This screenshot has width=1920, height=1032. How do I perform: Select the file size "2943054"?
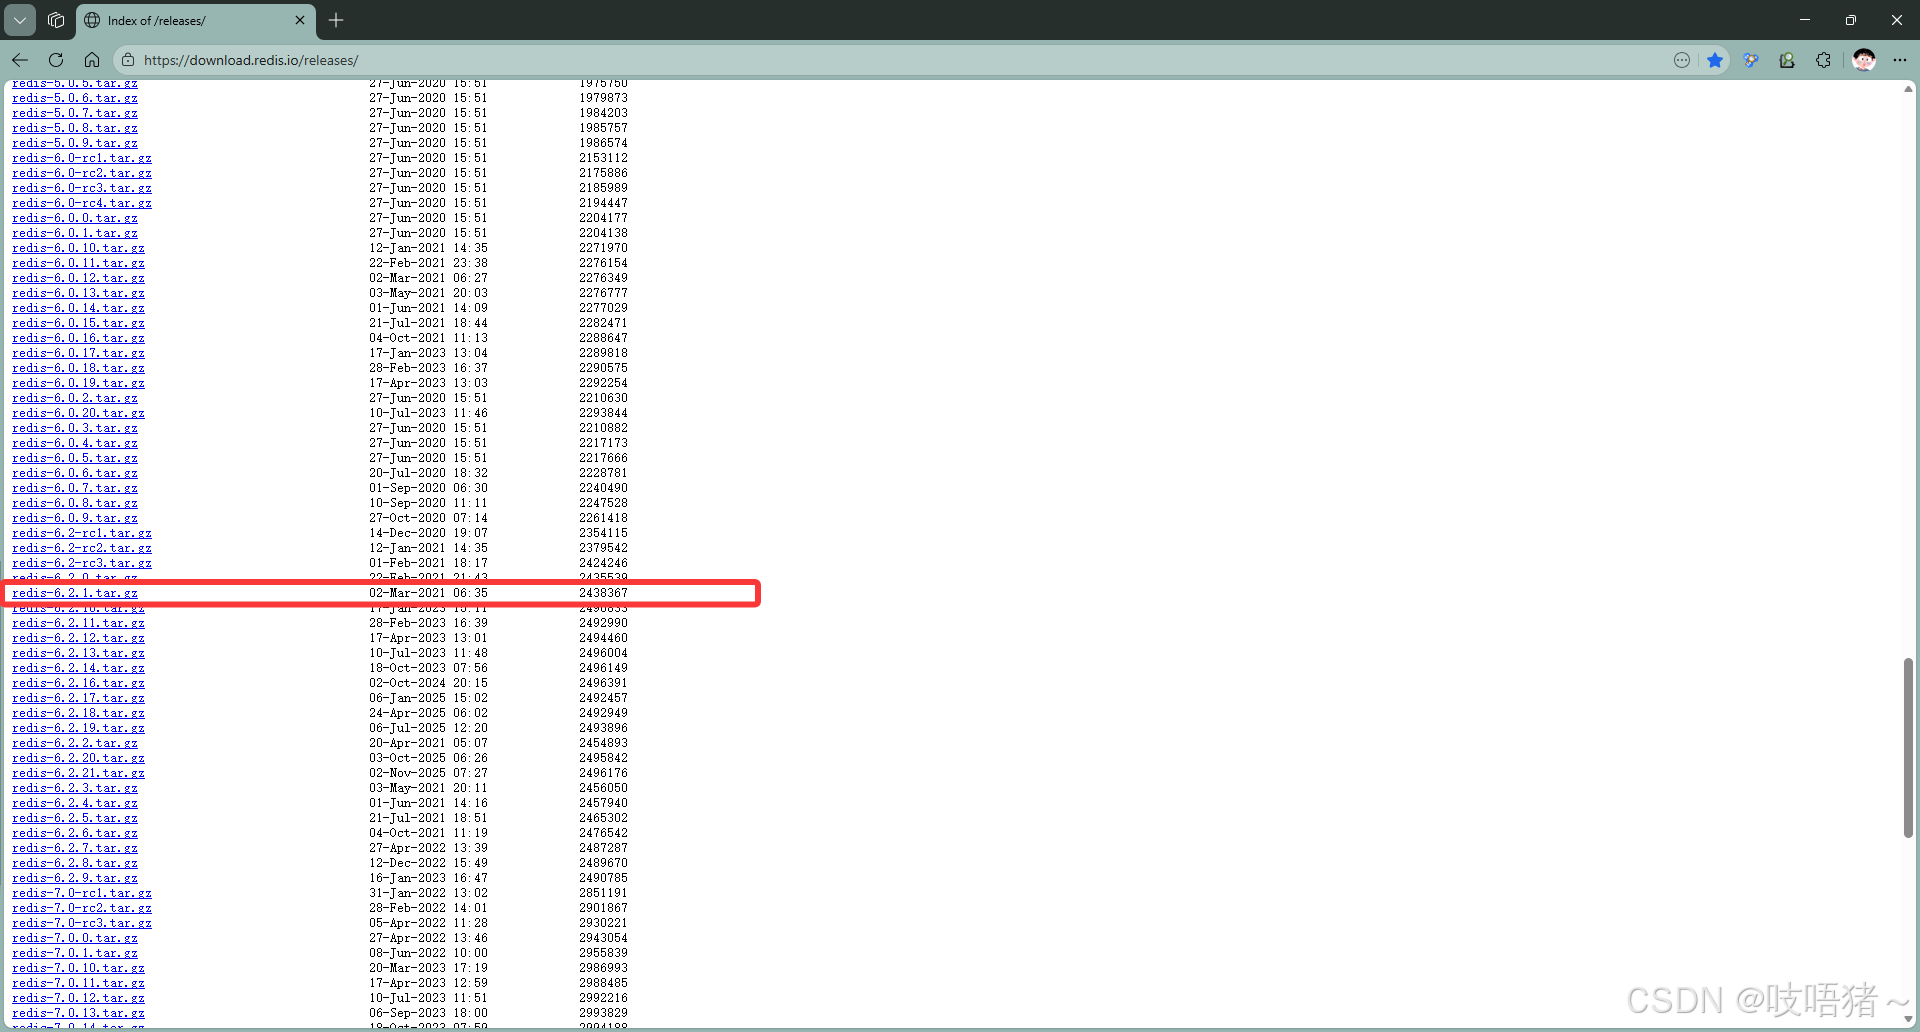pos(603,938)
